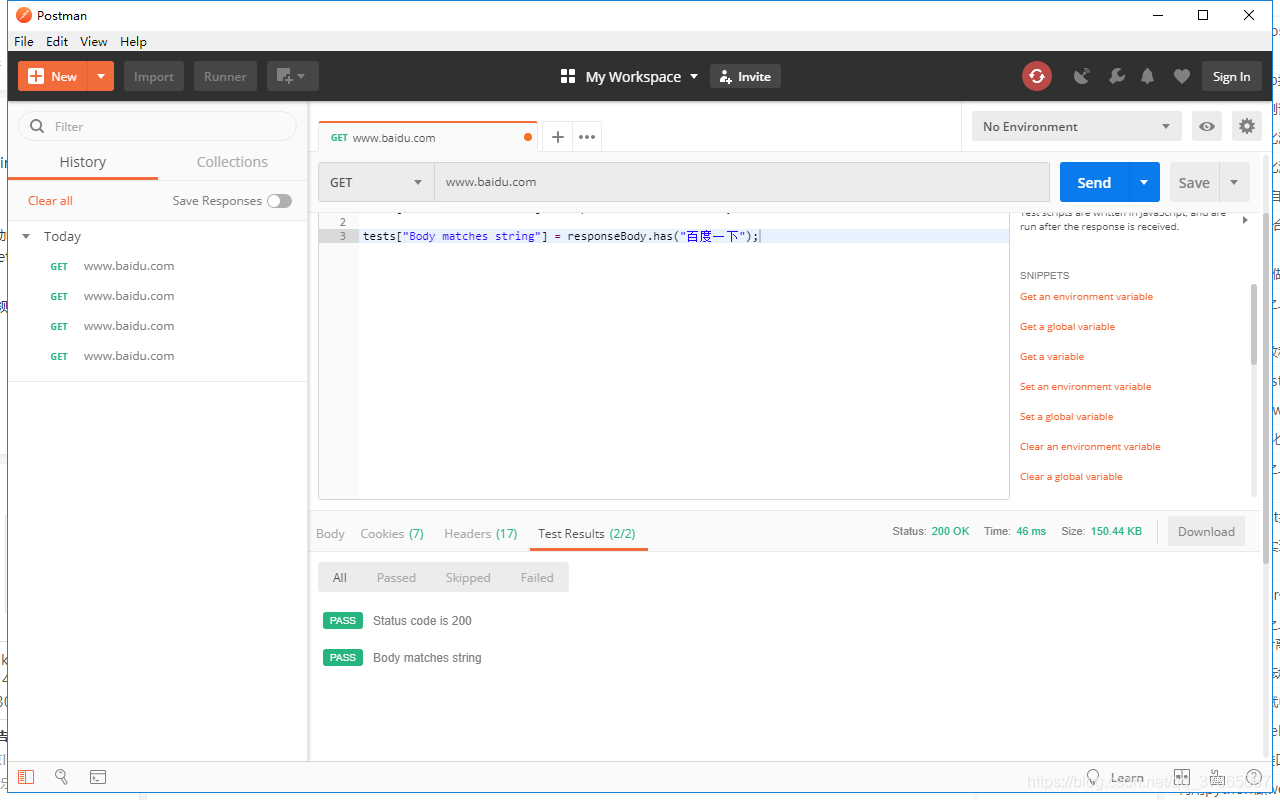Click the URL input field

tap(742, 182)
